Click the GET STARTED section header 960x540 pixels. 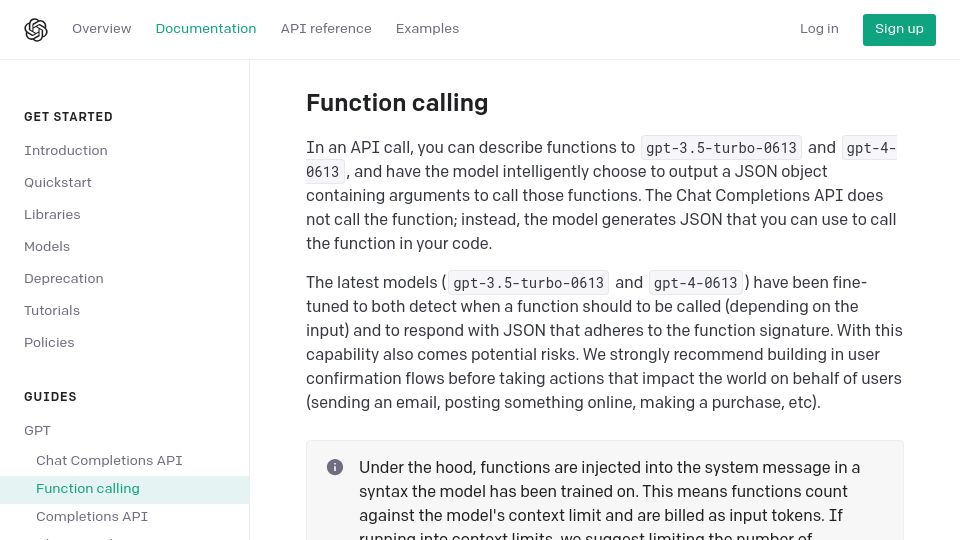click(69, 117)
